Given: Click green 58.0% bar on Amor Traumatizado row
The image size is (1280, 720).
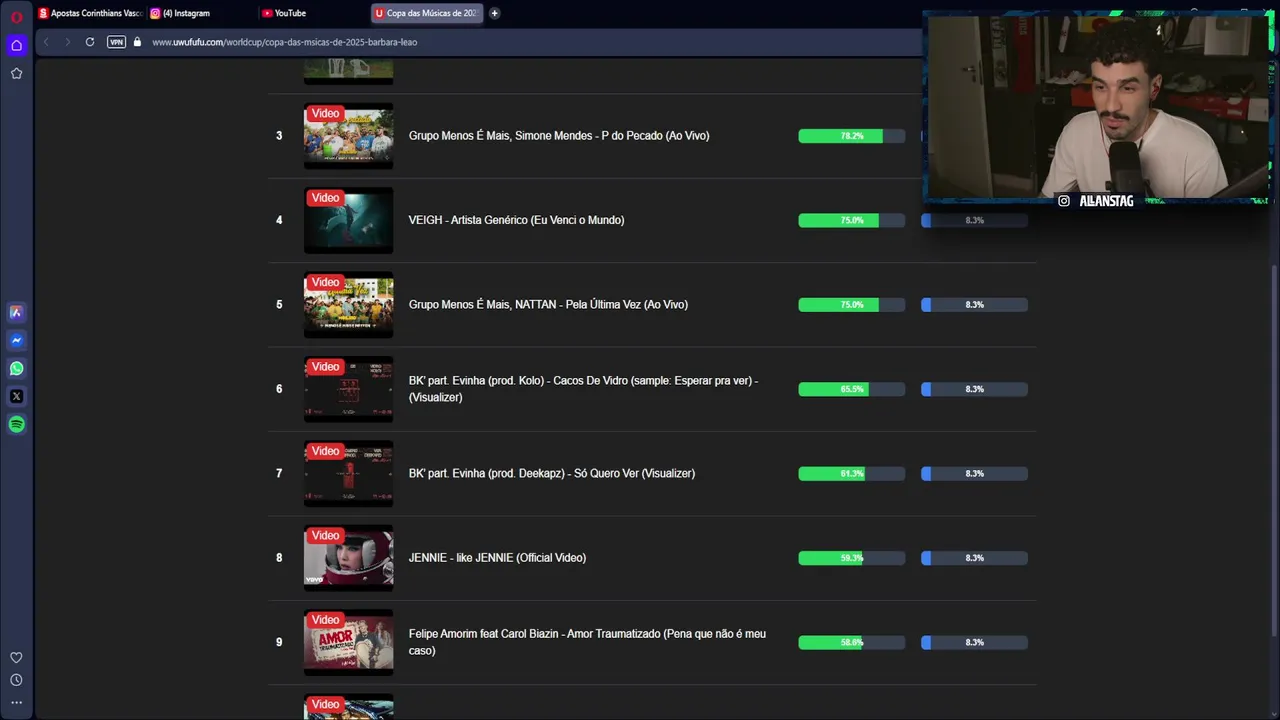Looking at the screenshot, I should (851, 642).
